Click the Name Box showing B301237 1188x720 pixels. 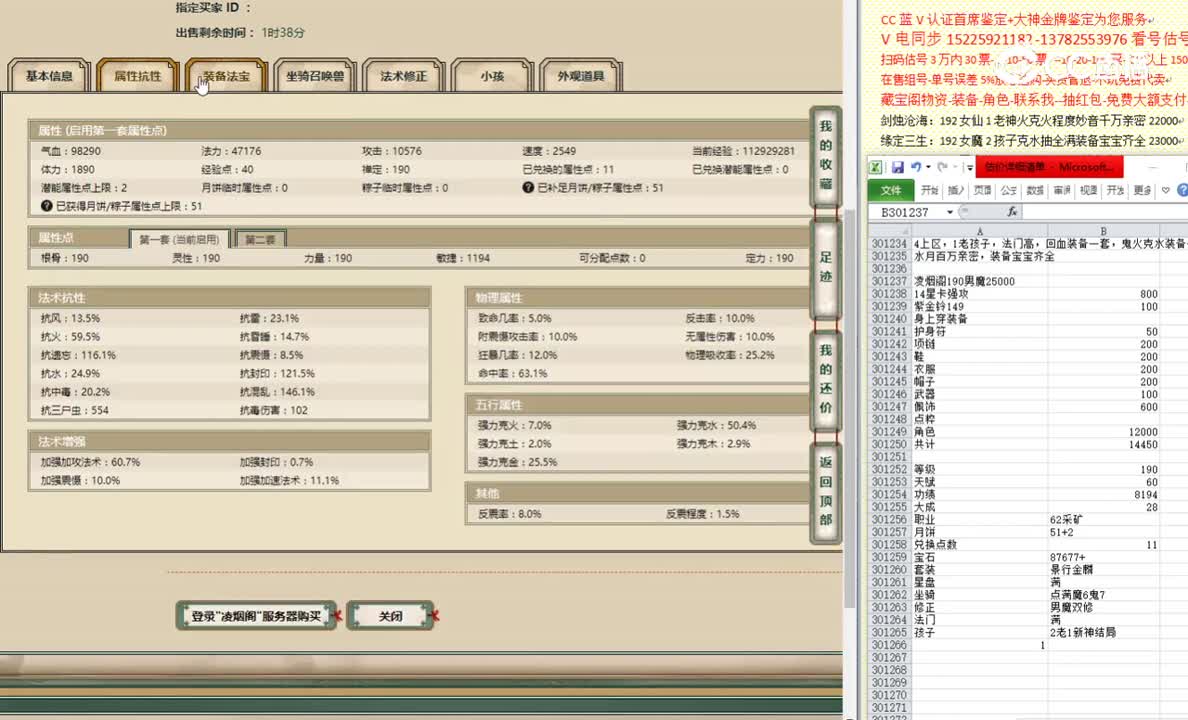coord(907,212)
